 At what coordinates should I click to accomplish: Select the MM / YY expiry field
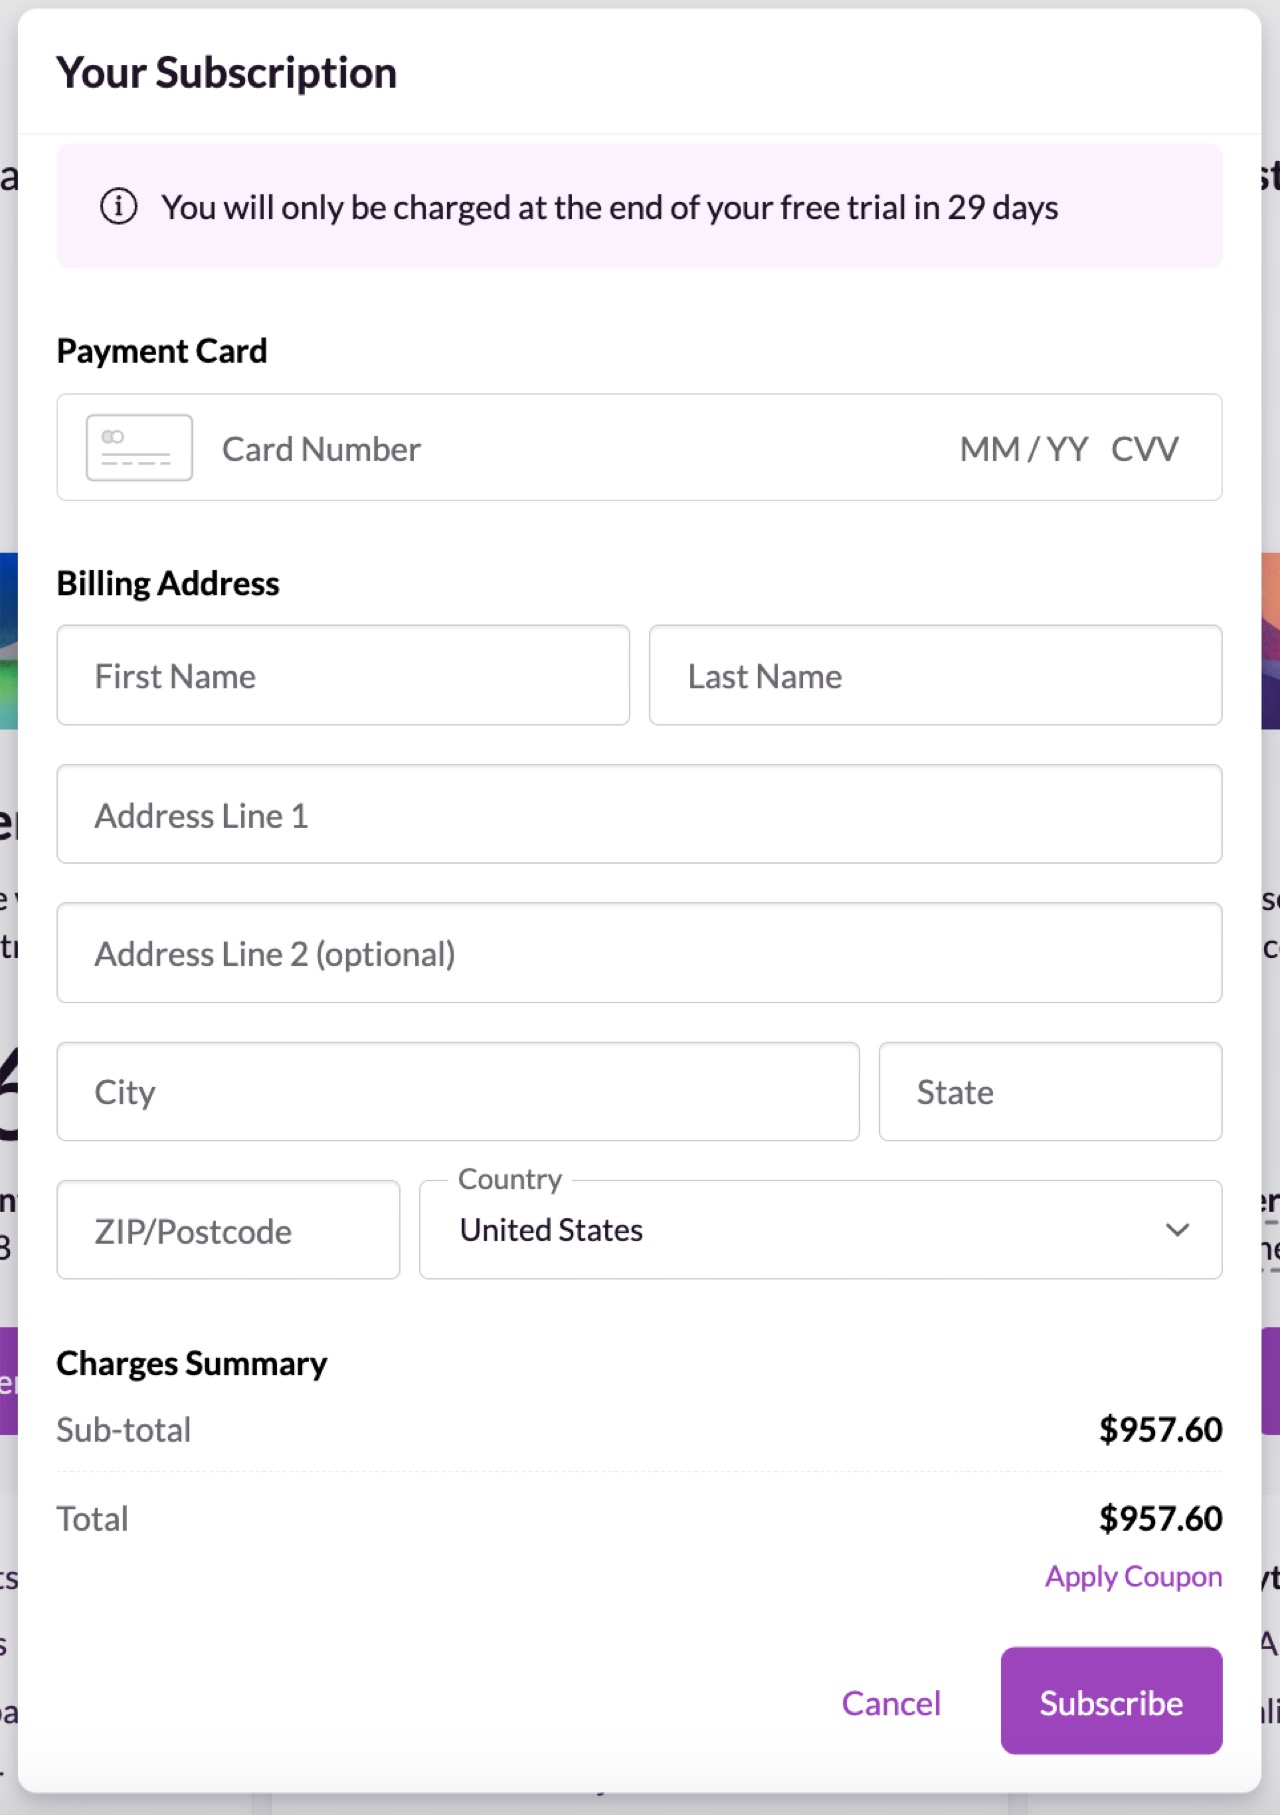(x=1023, y=449)
